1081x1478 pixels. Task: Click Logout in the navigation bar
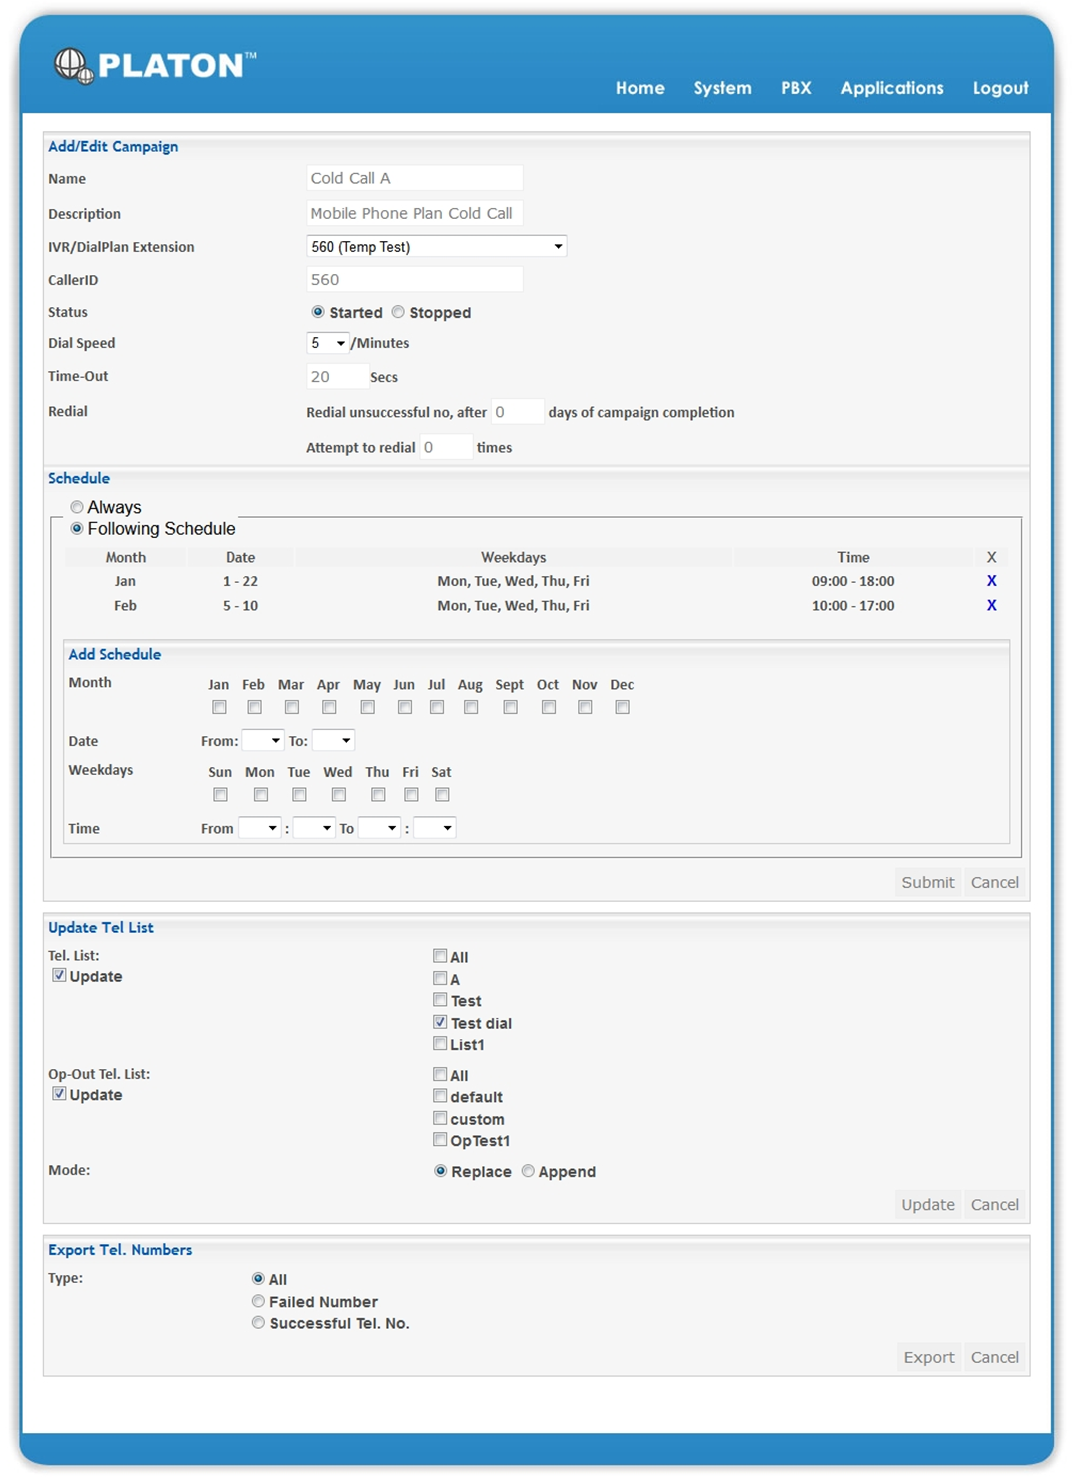tap(1000, 88)
